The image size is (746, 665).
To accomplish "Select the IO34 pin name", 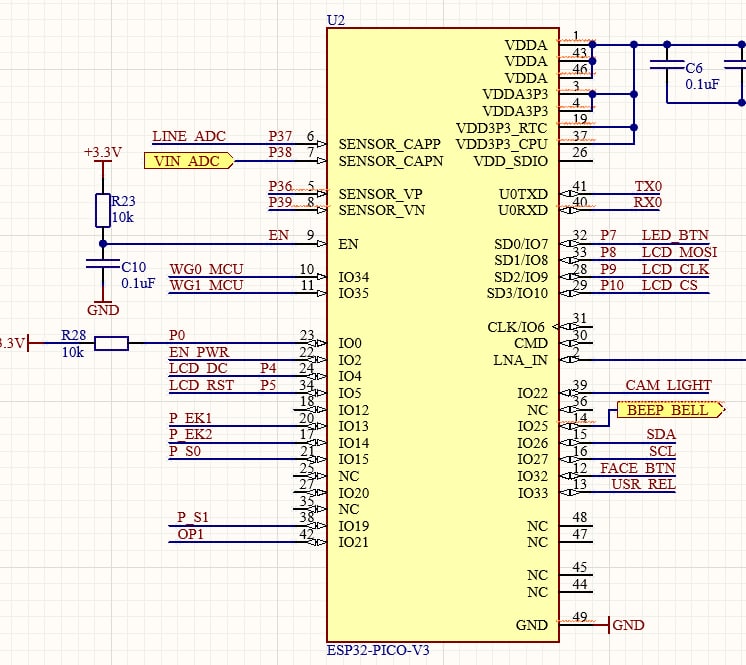I will pyautogui.click(x=353, y=277).
